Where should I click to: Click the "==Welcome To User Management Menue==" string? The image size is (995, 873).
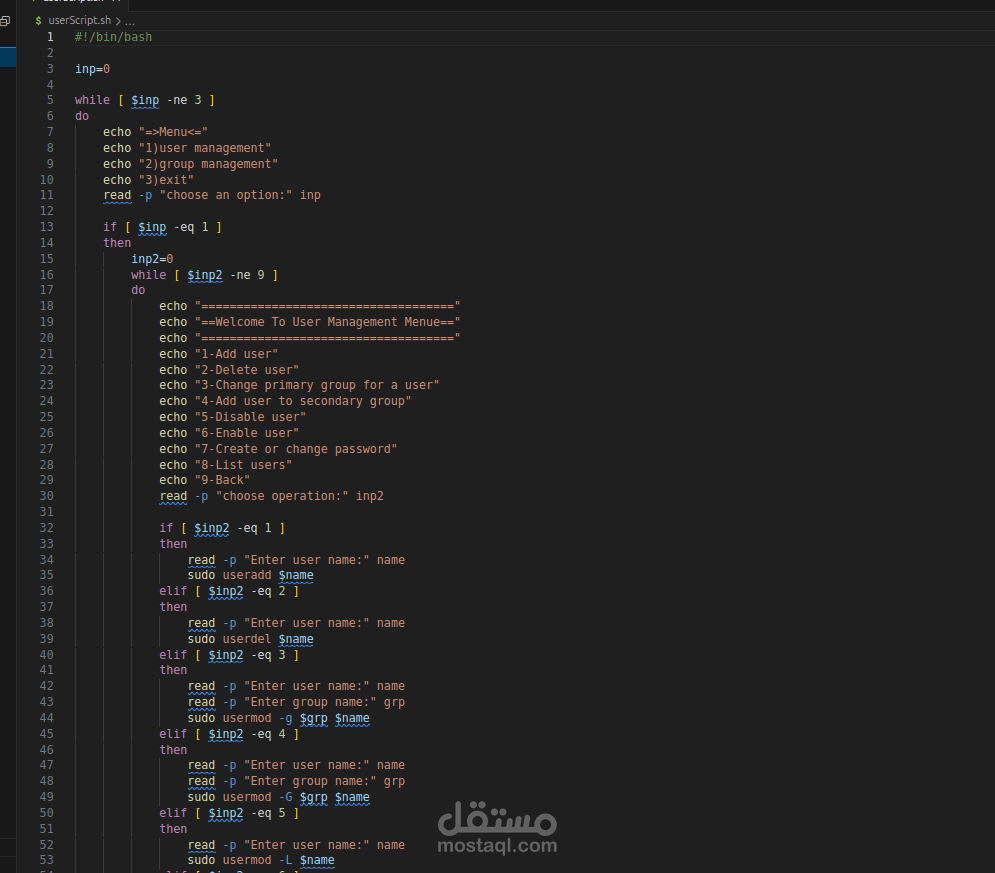click(x=327, y=322)
